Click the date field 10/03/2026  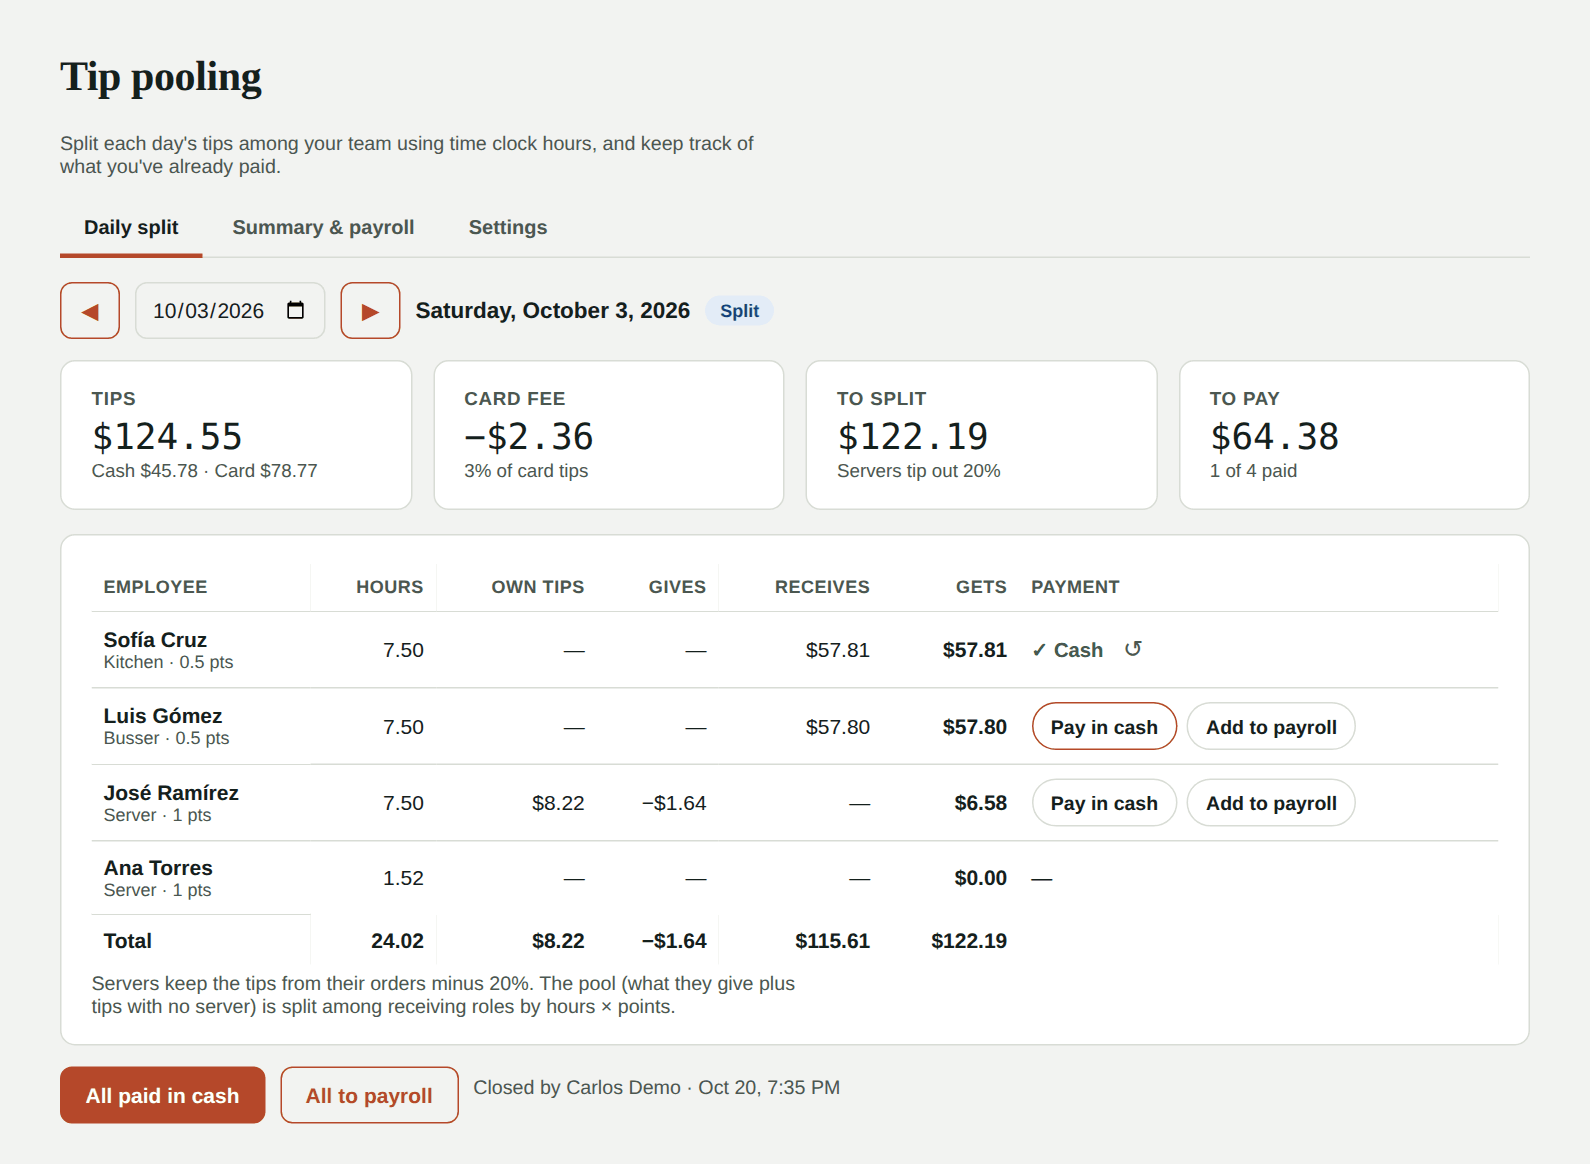coord(230,311)
